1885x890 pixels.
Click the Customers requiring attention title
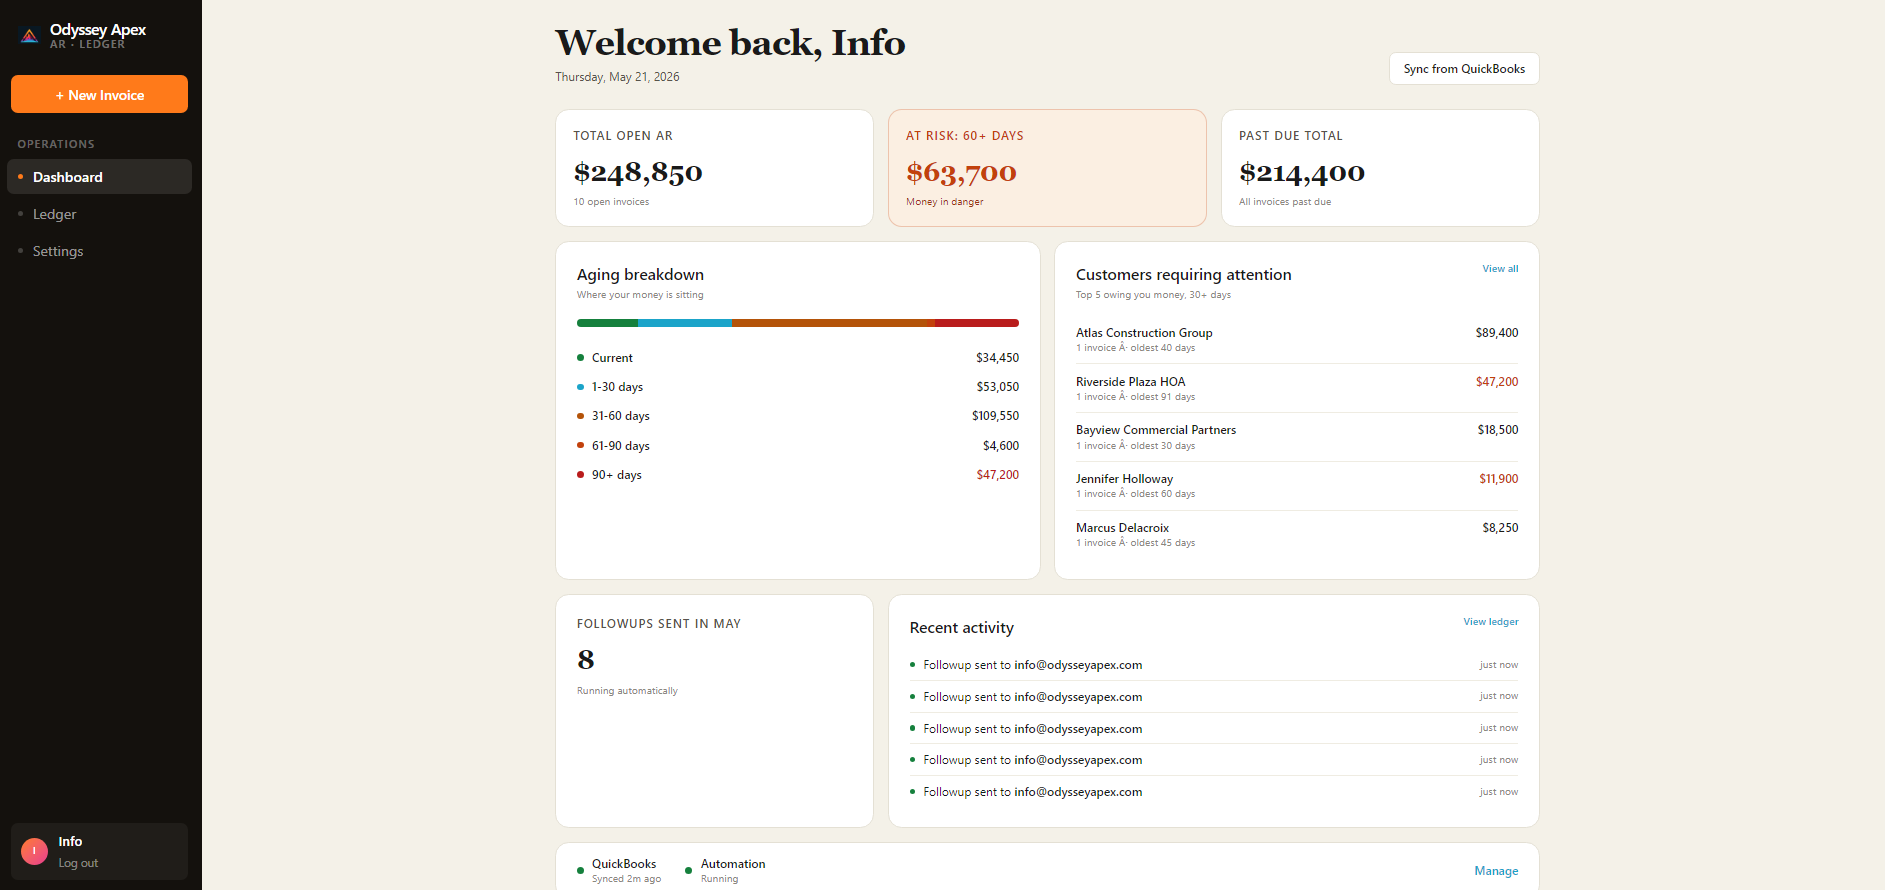pyautogui.click(x=1183, y=275)
